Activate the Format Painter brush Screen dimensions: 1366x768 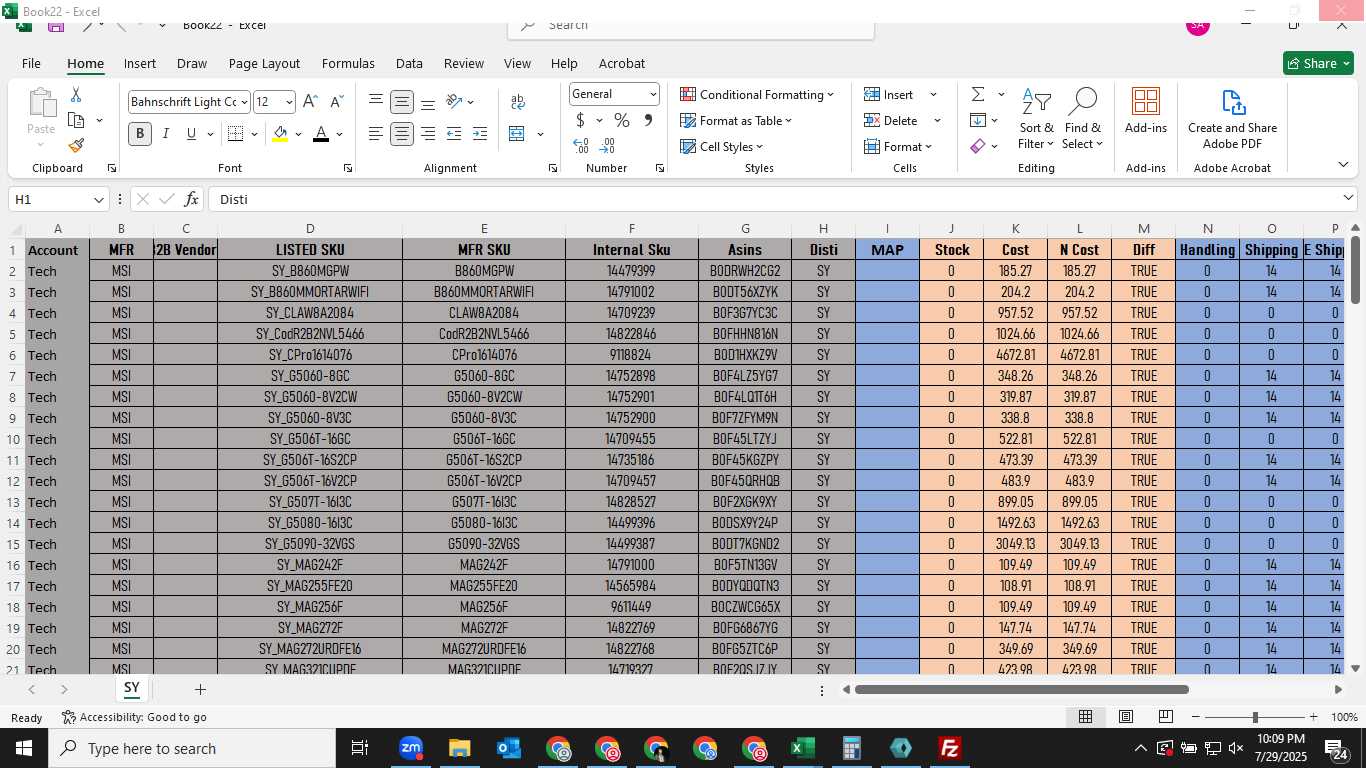click(x=76, y=146)
